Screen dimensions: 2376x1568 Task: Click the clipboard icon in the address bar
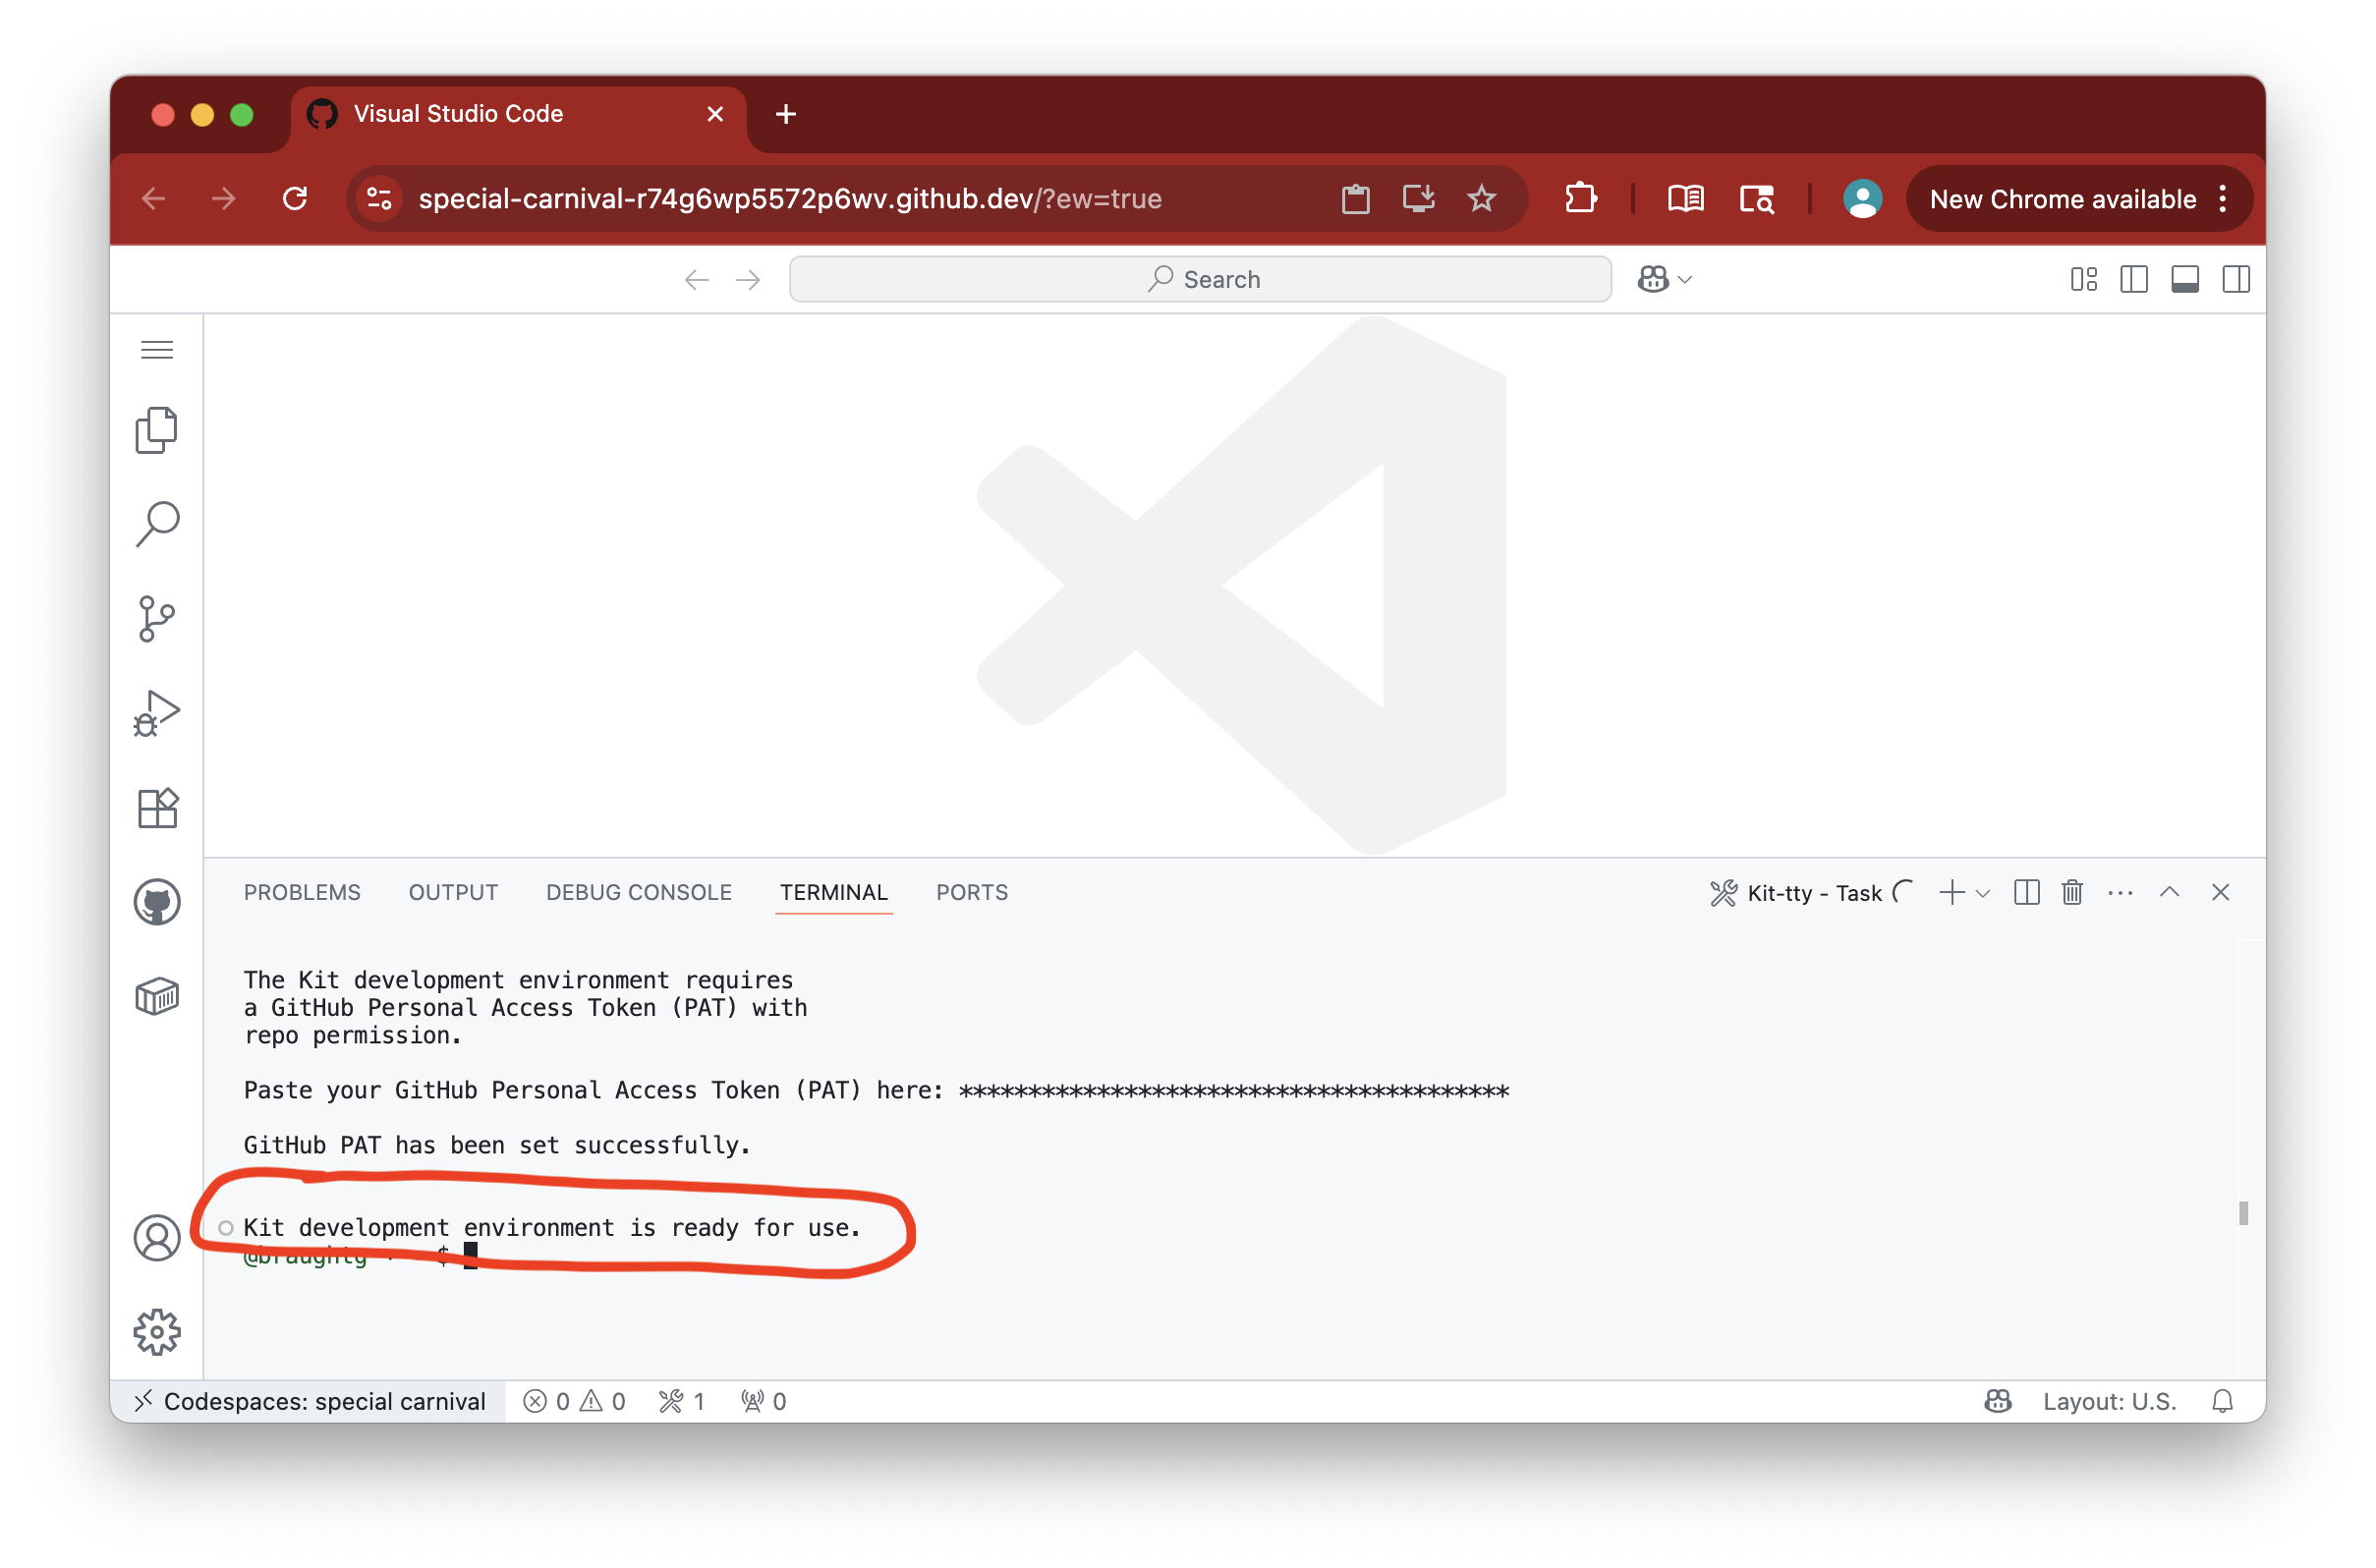[x=1355, y=199]
